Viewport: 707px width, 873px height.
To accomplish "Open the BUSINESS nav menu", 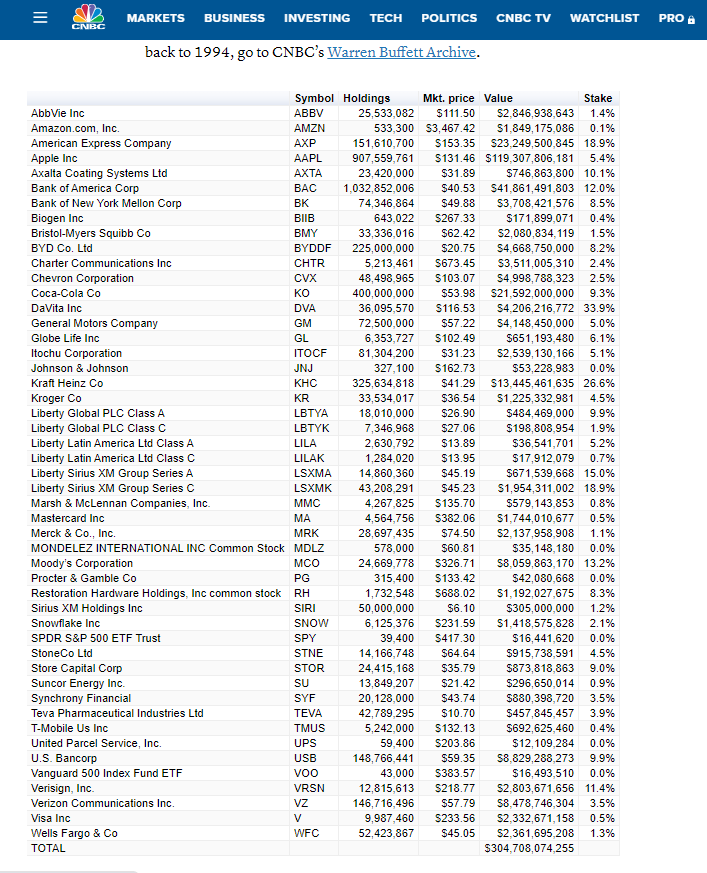I will 234,18.
